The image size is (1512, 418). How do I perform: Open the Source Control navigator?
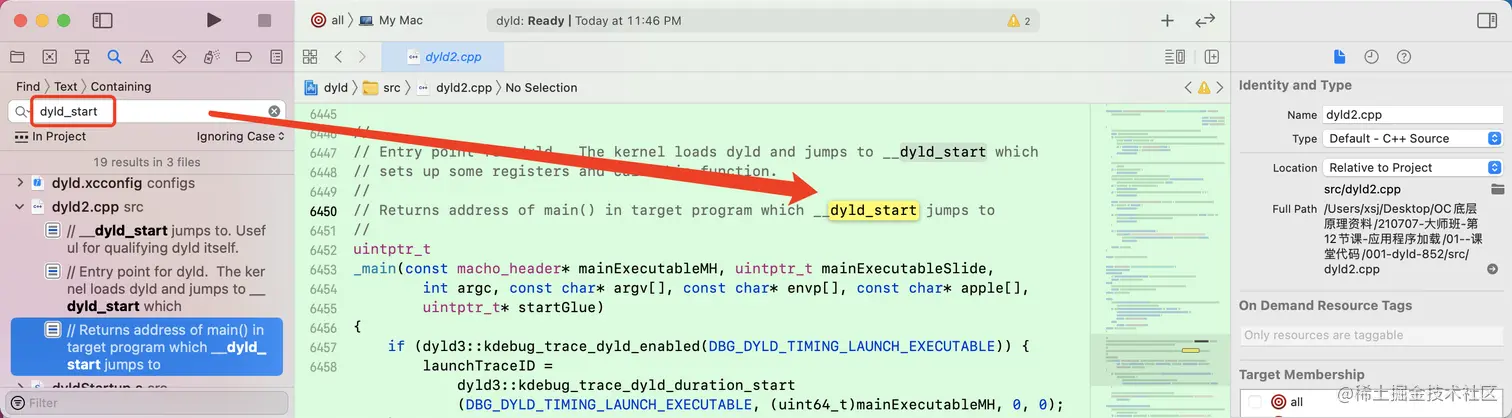click(49, 57)
